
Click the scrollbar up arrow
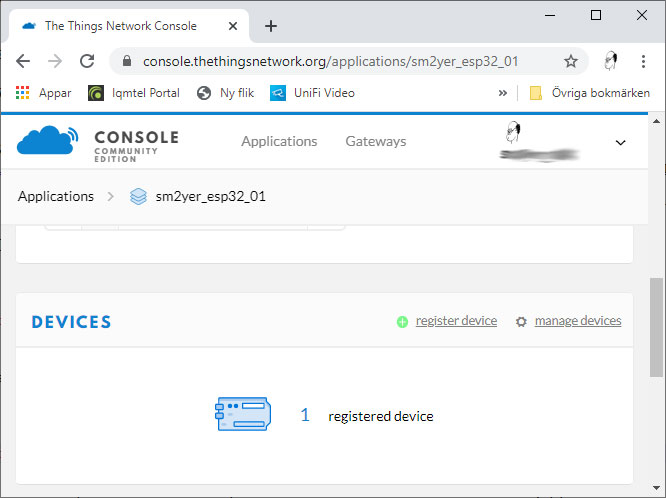pyautogui.click(x=656, y=121)
